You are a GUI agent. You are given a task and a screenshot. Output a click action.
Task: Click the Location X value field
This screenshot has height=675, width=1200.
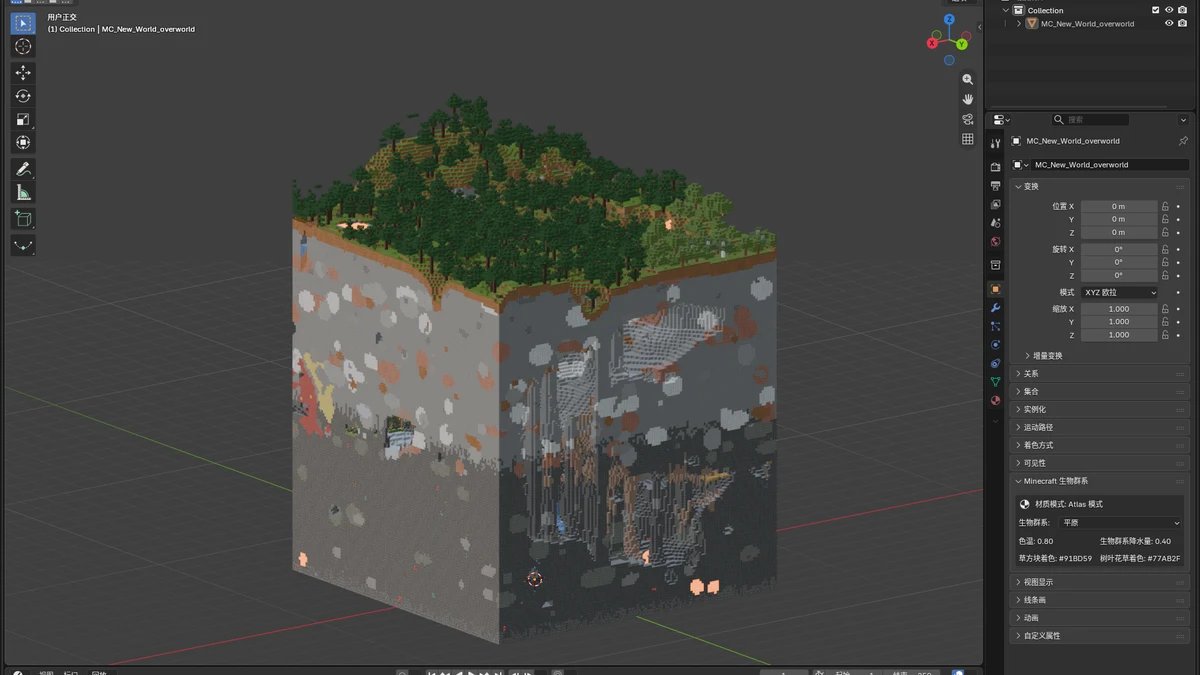(x=1119, y=206)
